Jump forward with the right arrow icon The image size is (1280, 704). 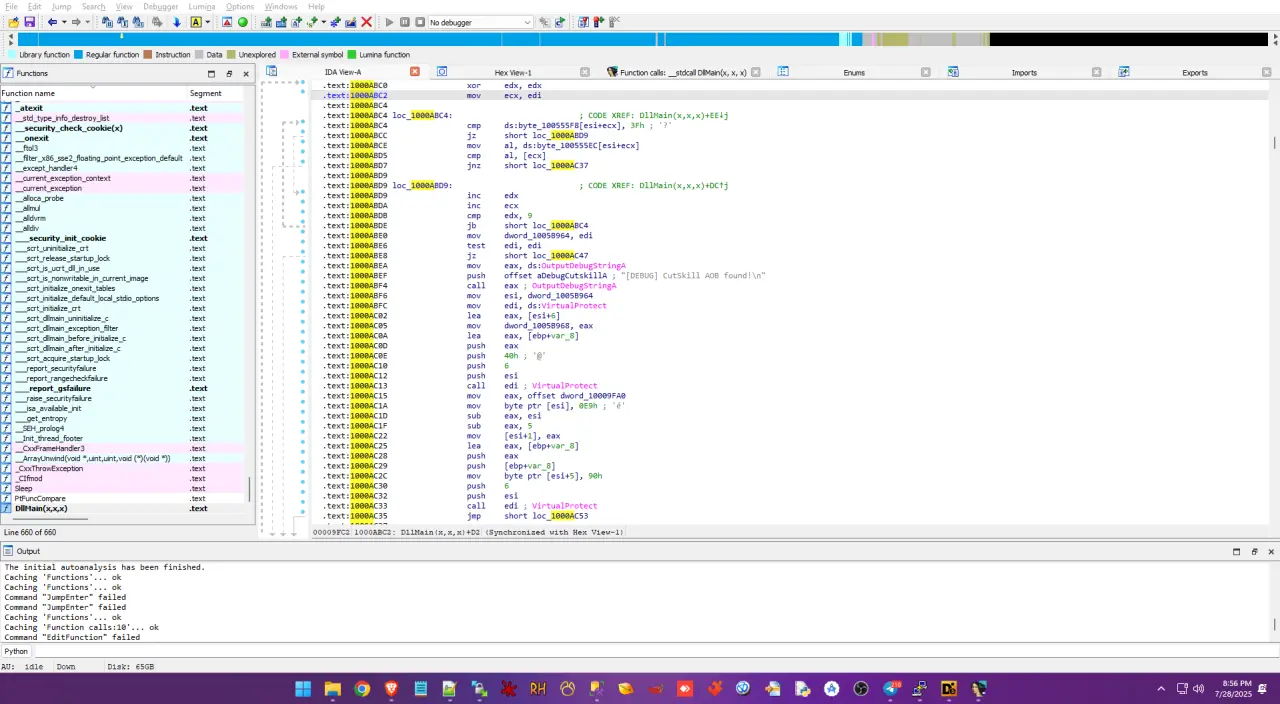pyautogui.click(x=75, y=22)
